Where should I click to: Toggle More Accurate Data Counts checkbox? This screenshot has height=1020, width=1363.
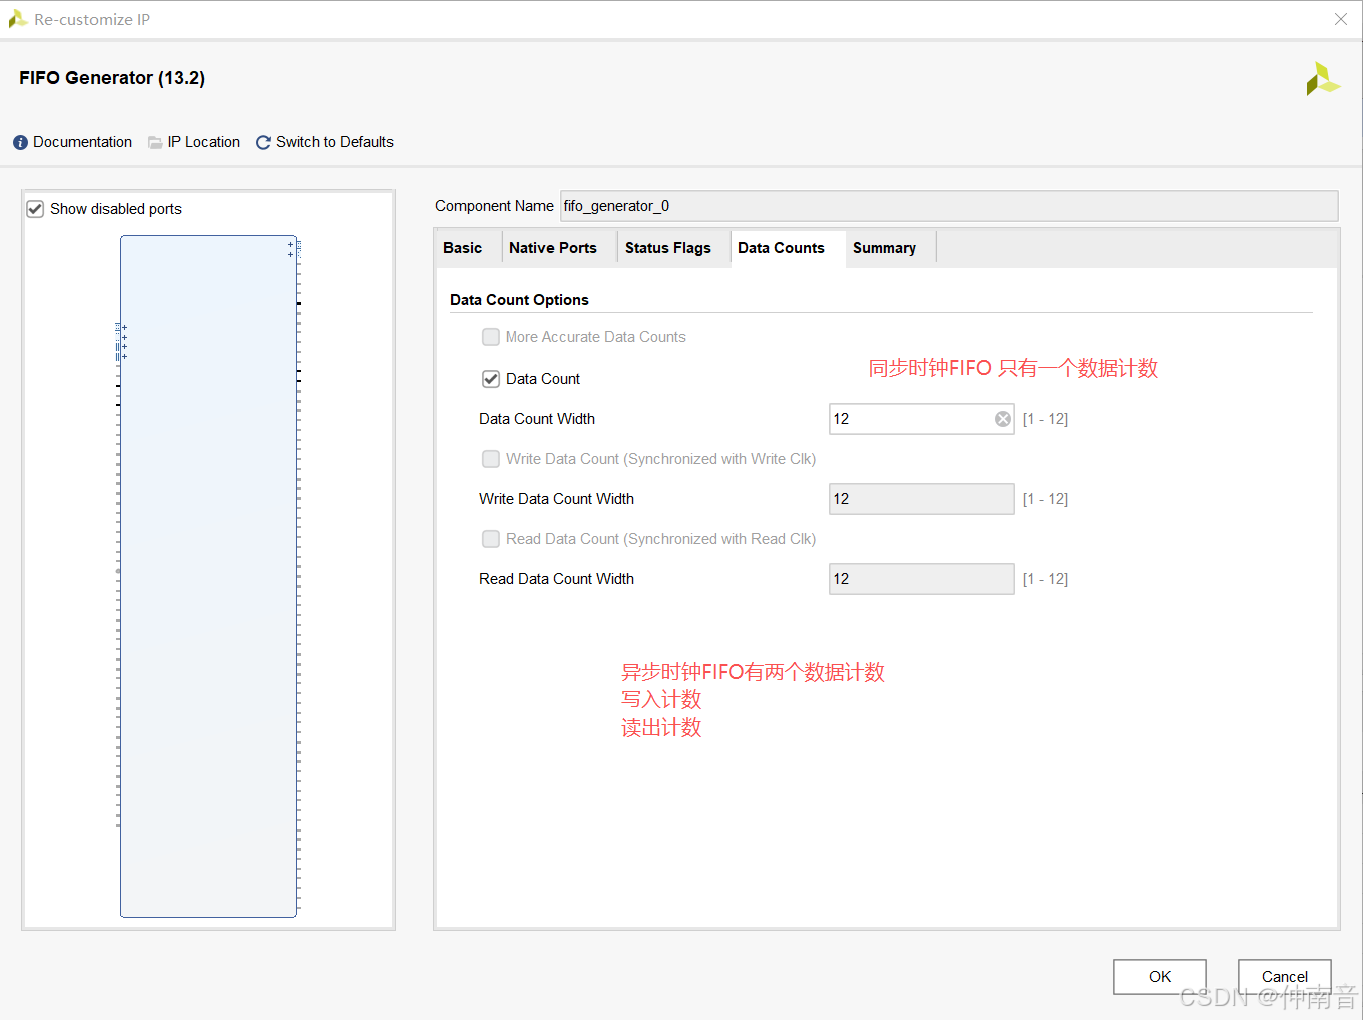pos(491,337)
